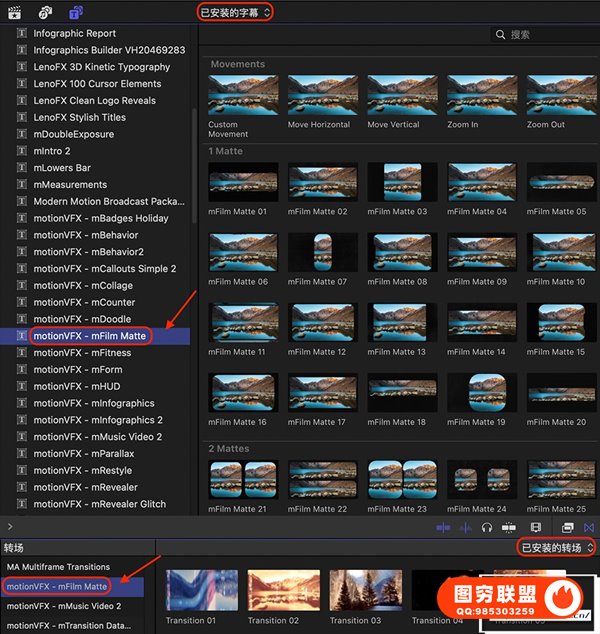This screenshot has height=634, width=600.
Task: Click the headphones solo icon
Action: 486,527
